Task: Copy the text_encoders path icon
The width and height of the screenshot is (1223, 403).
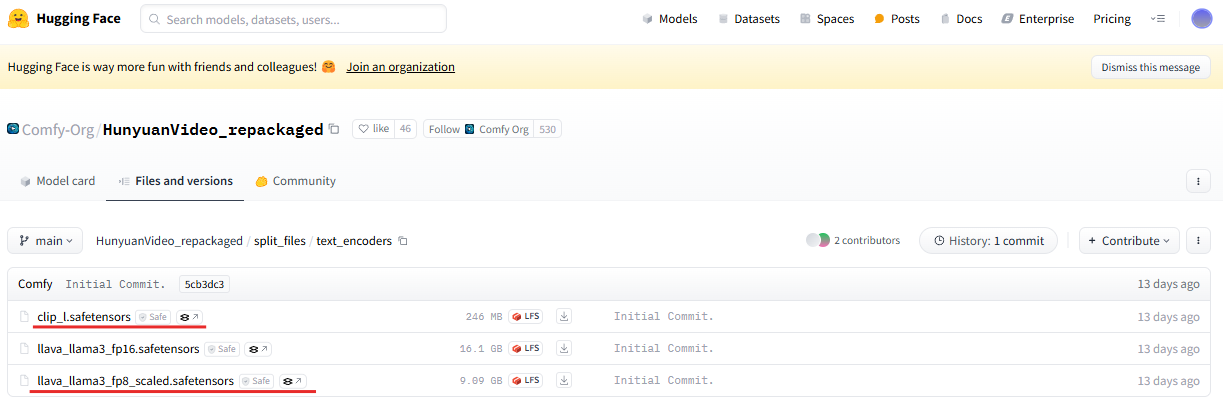Action: click(x=403, y=241)
